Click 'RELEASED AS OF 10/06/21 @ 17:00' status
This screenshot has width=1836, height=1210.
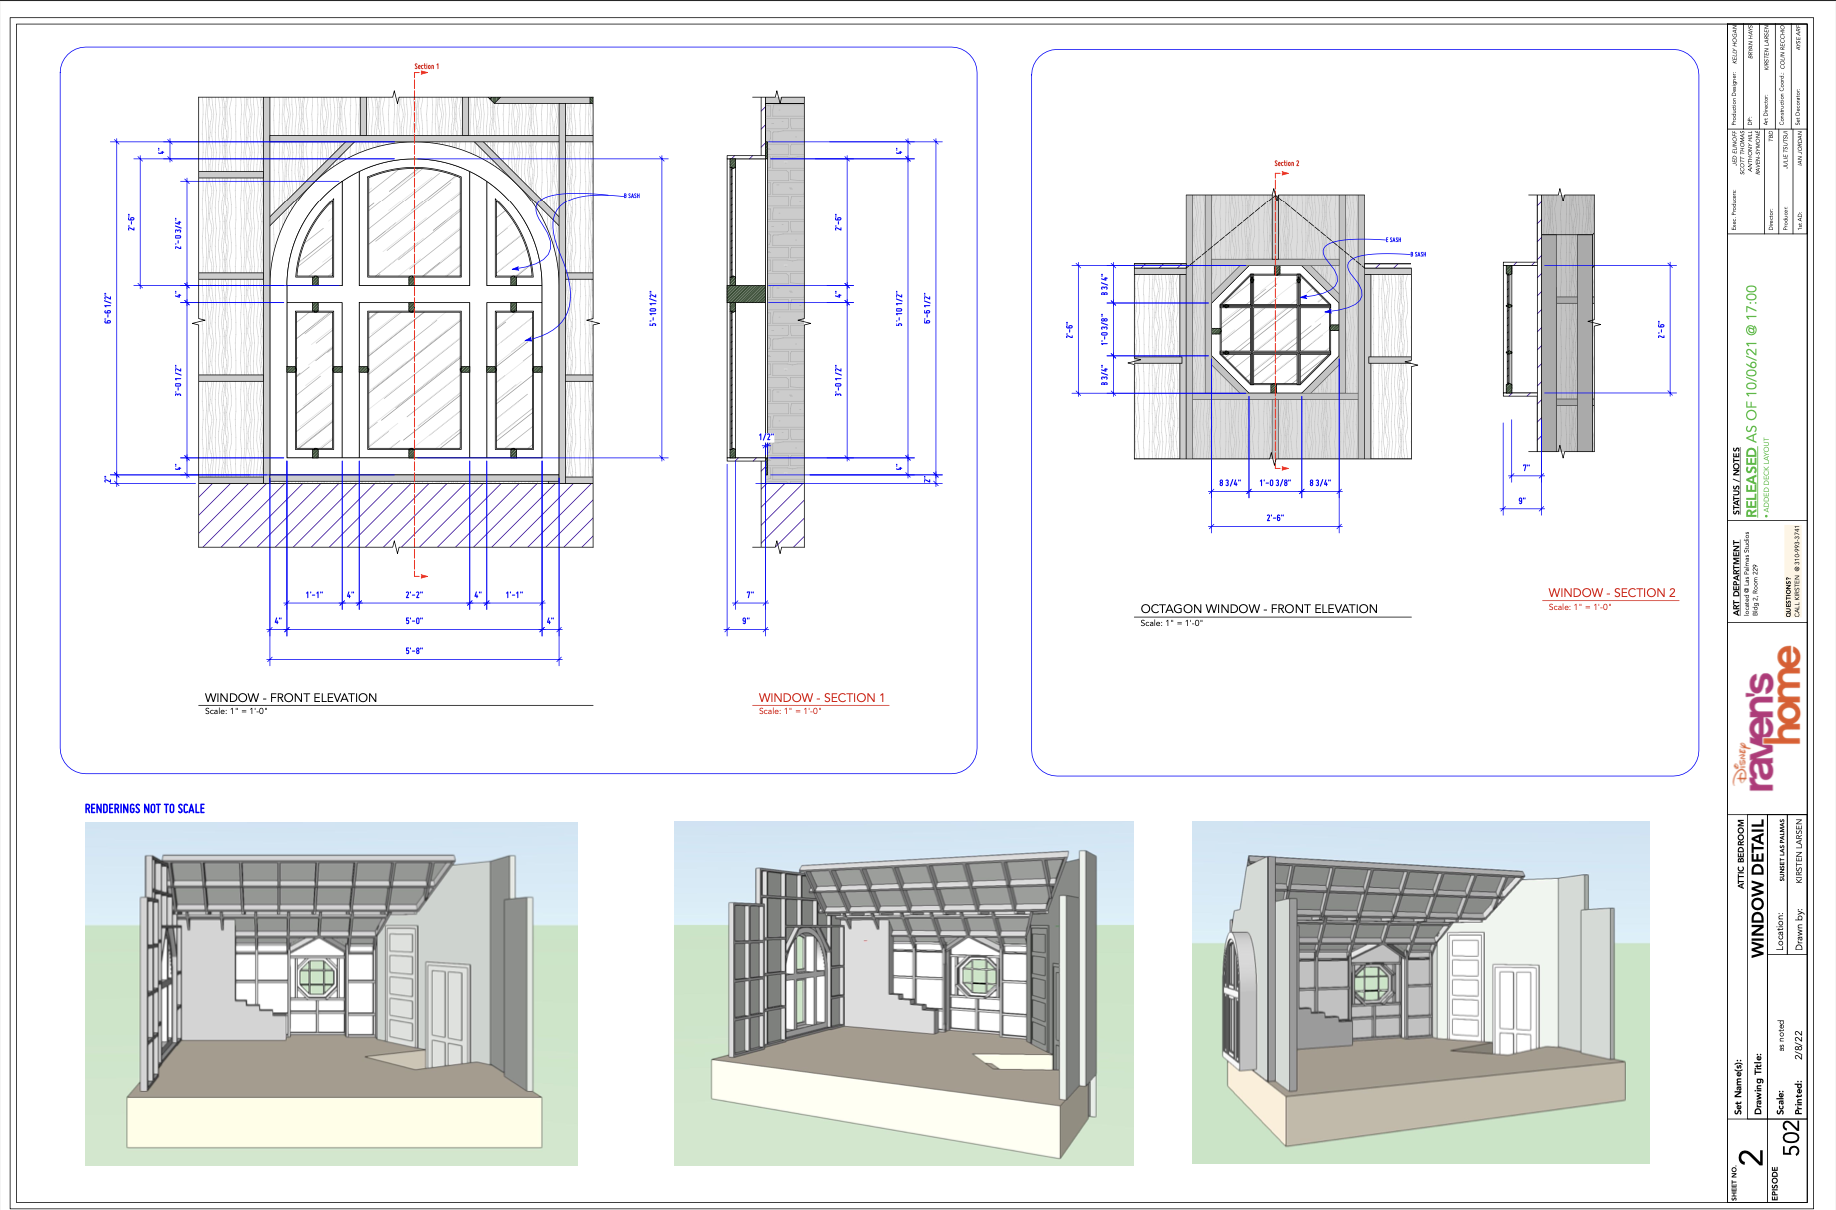coord(1751,401)
